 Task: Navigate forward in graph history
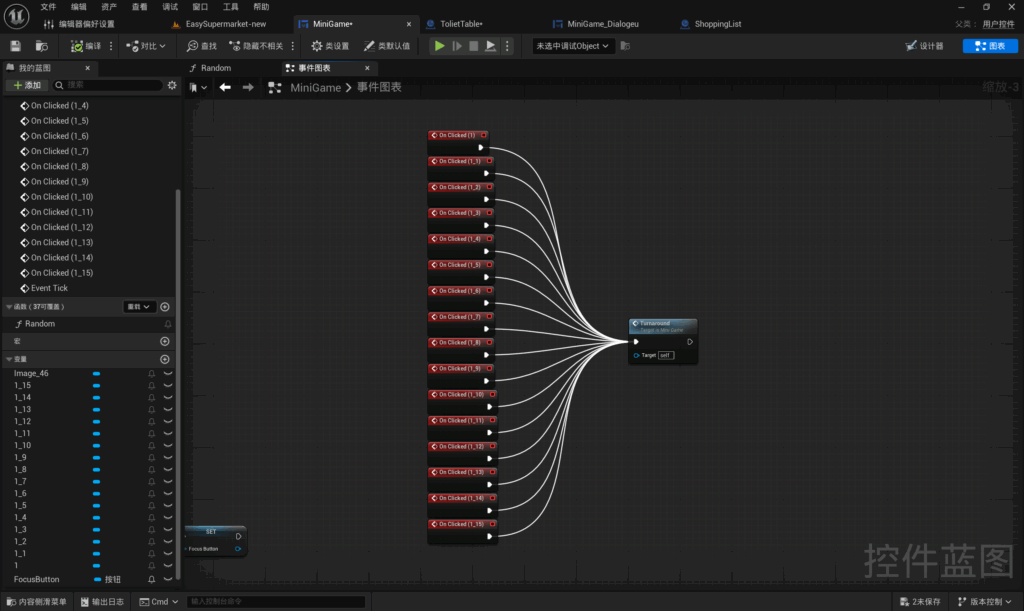[248, 87]
